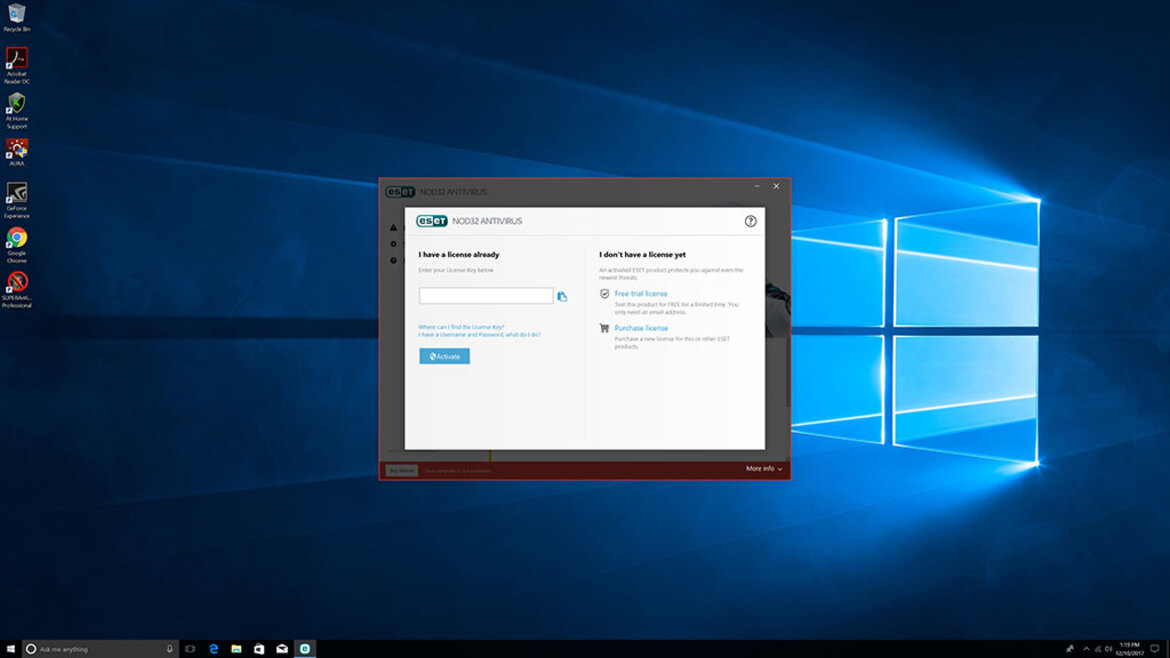The height and width of the screenshot is (658, 1170).
Task: Click the Cortana microphone icon
Action: click(x=169, y=649)
